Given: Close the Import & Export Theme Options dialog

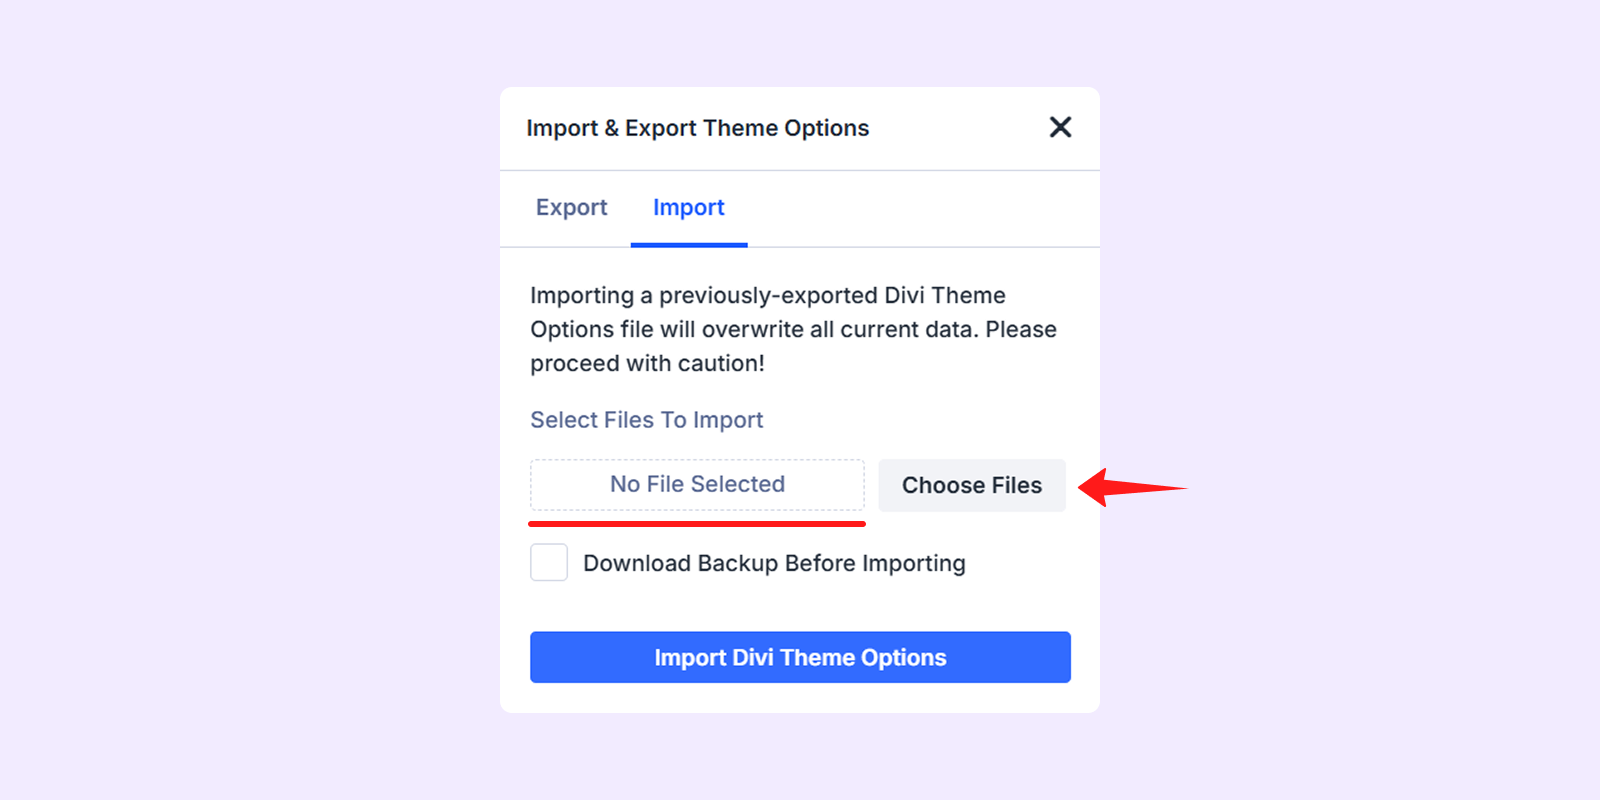Looking at the screenshot, I should coord(1060,127).
